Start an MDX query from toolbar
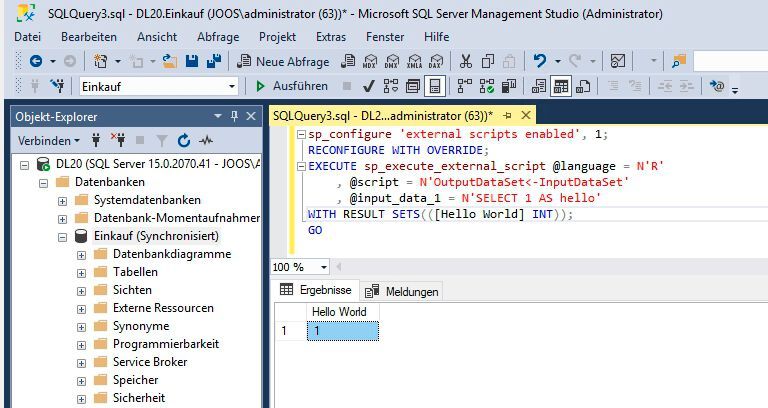768x408 pixels. coord(370,61)
